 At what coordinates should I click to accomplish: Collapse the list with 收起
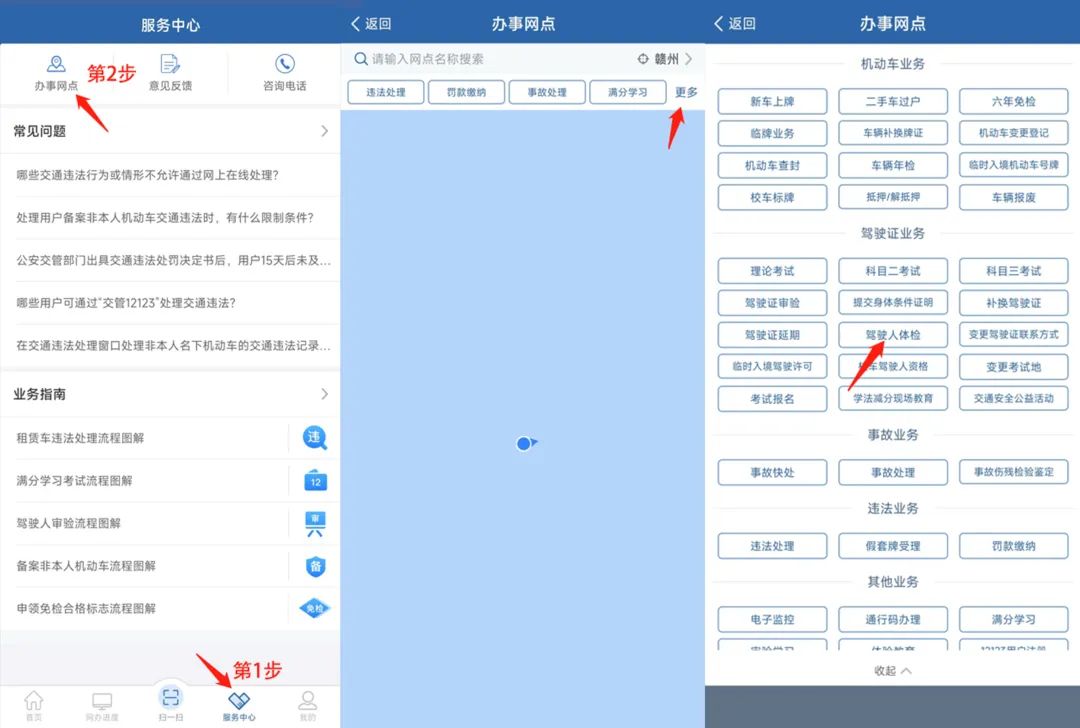892,671
